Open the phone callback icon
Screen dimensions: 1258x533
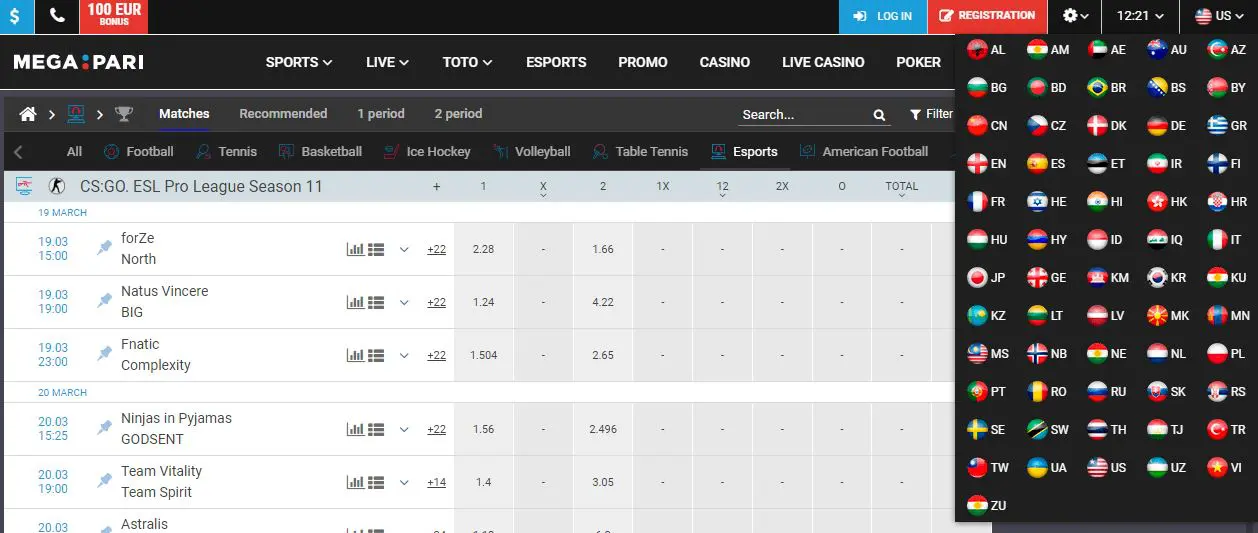coord(57,16)
